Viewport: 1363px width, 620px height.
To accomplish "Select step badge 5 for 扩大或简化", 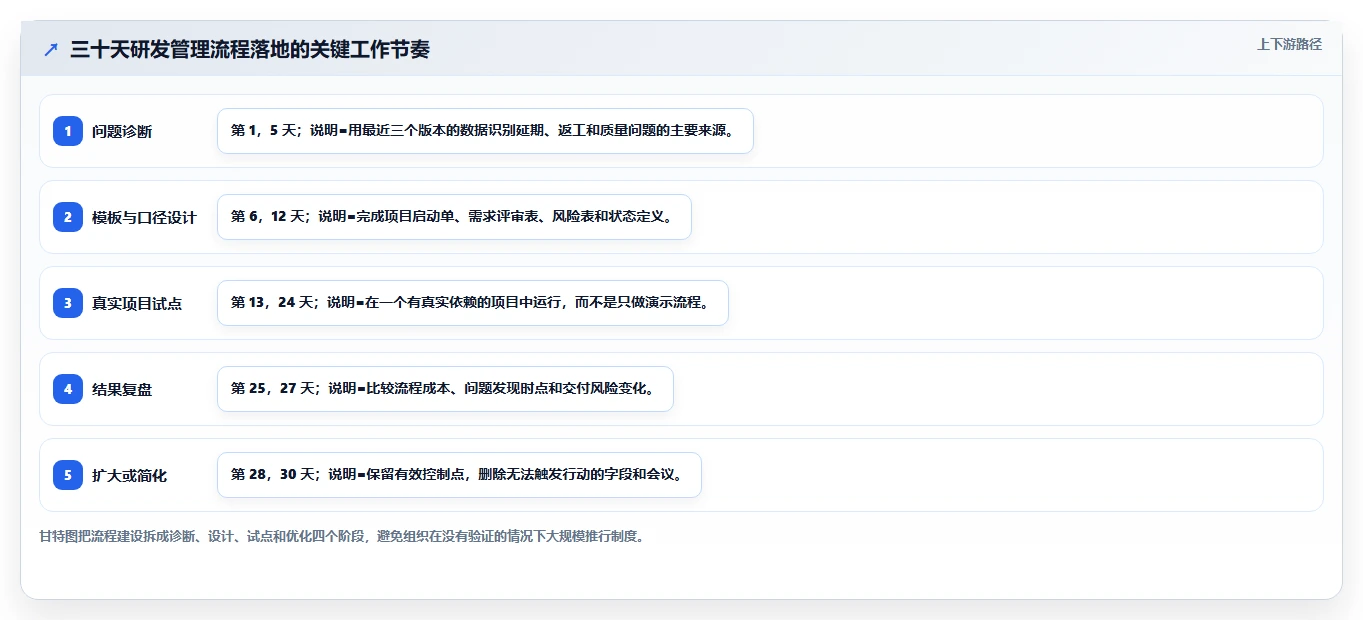I will [x=68, y=475].
